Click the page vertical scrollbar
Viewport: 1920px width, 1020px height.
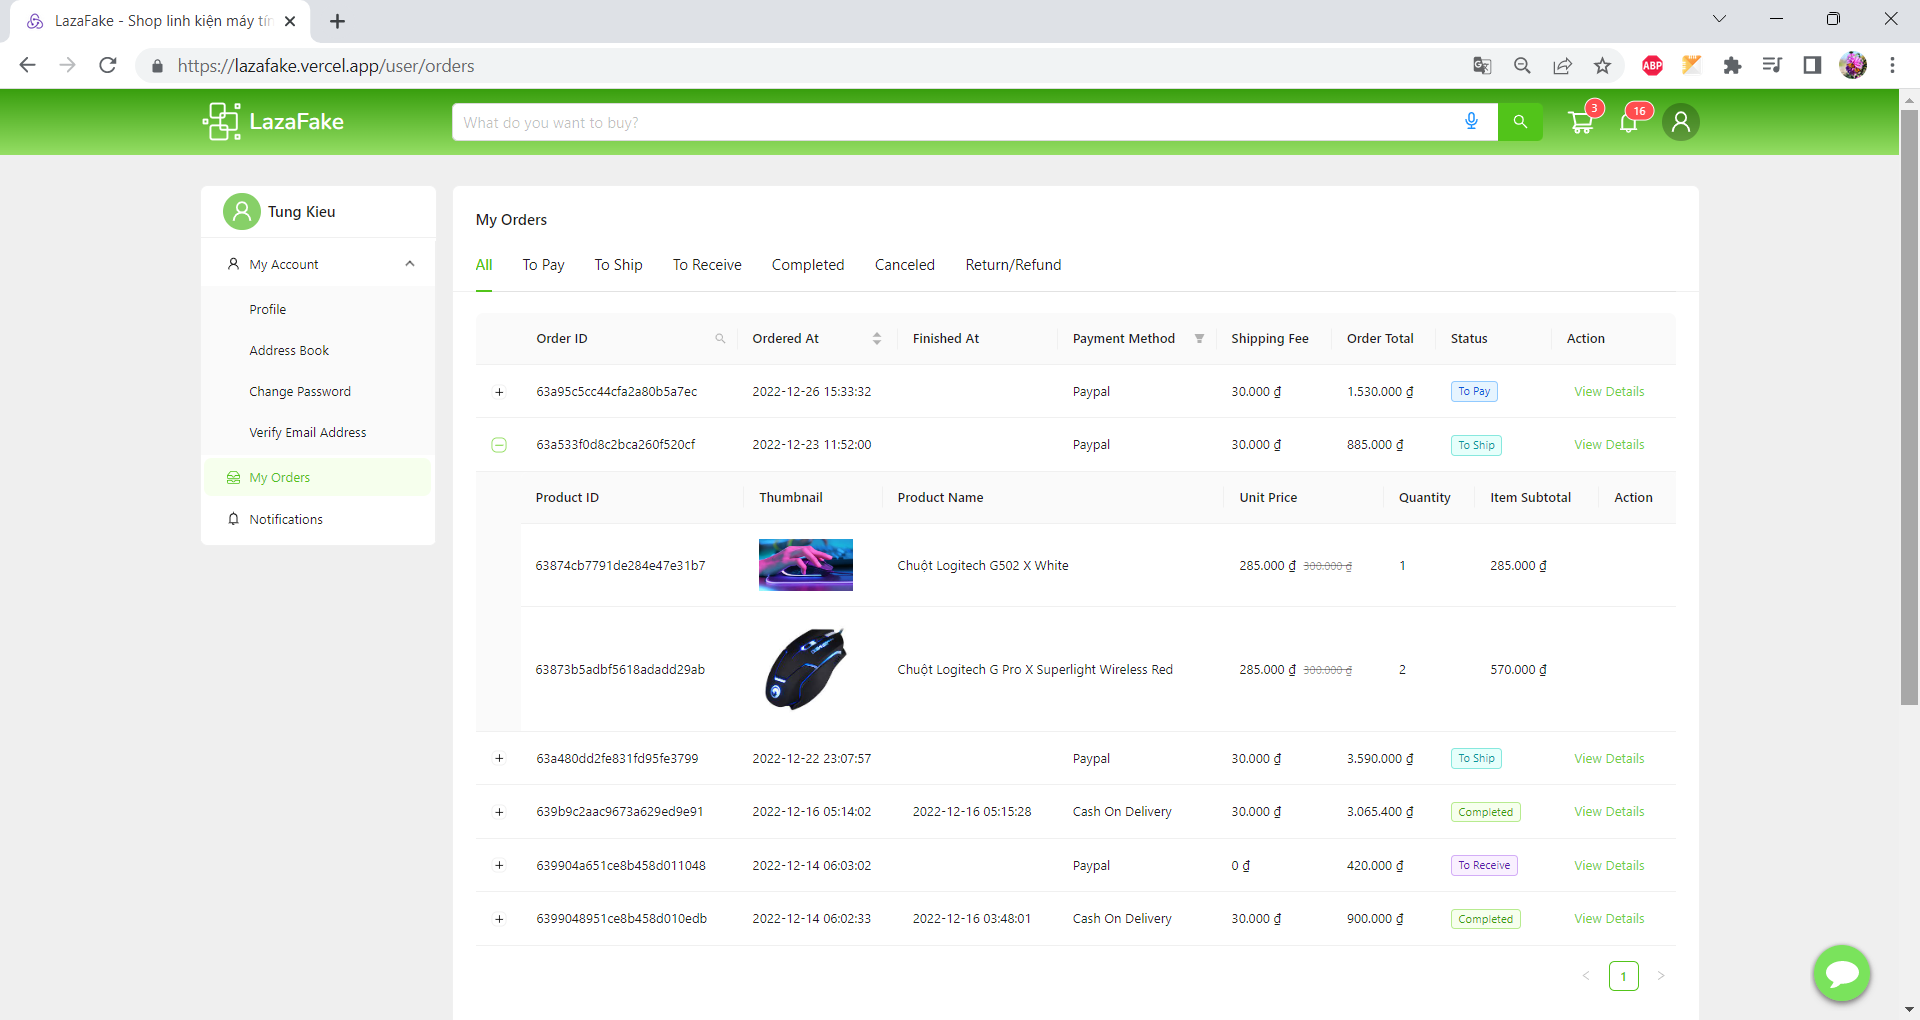1909,407
